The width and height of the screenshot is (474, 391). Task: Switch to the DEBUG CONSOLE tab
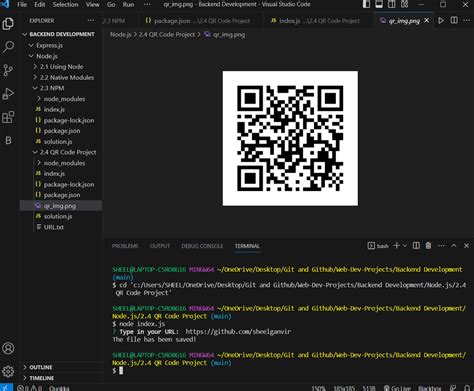(202, 246)
